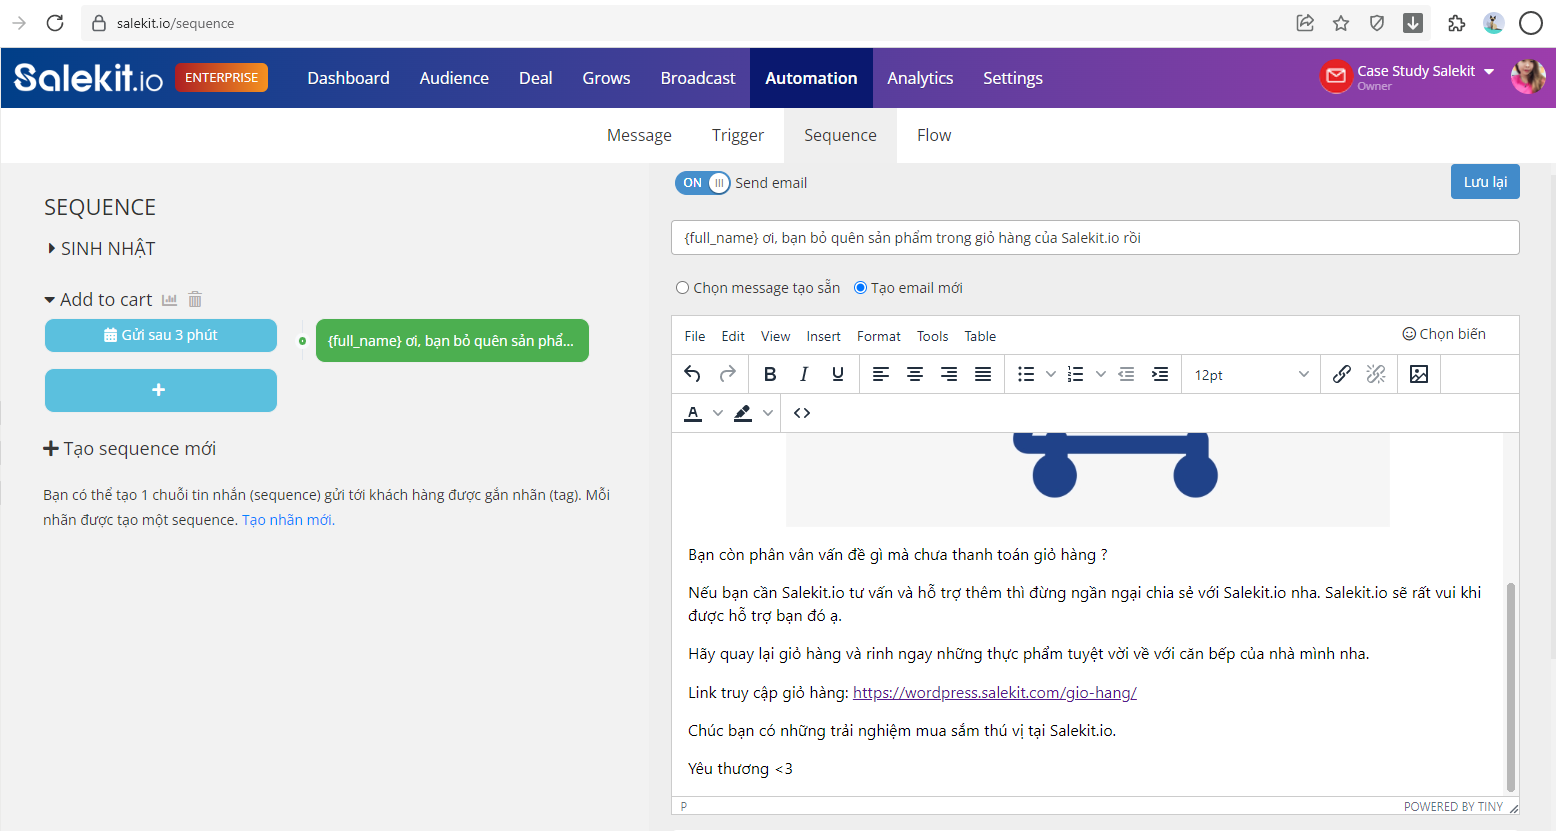Open the Tạo nhãn mới link

288,520
